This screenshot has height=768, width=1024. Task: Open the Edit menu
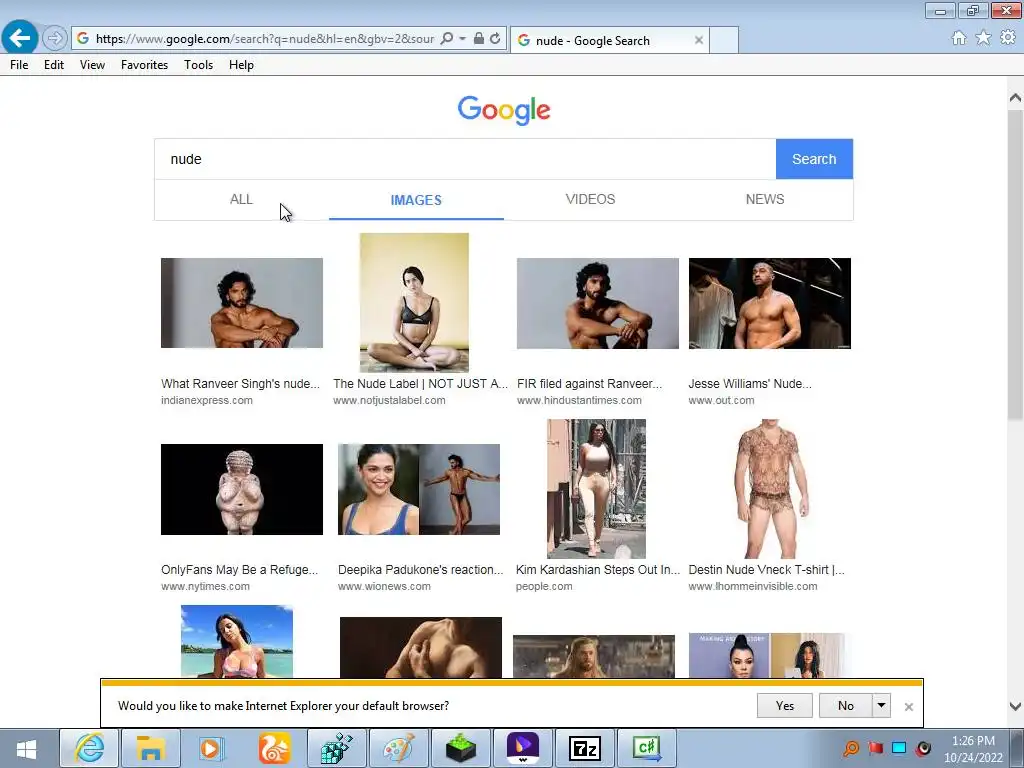54,65
